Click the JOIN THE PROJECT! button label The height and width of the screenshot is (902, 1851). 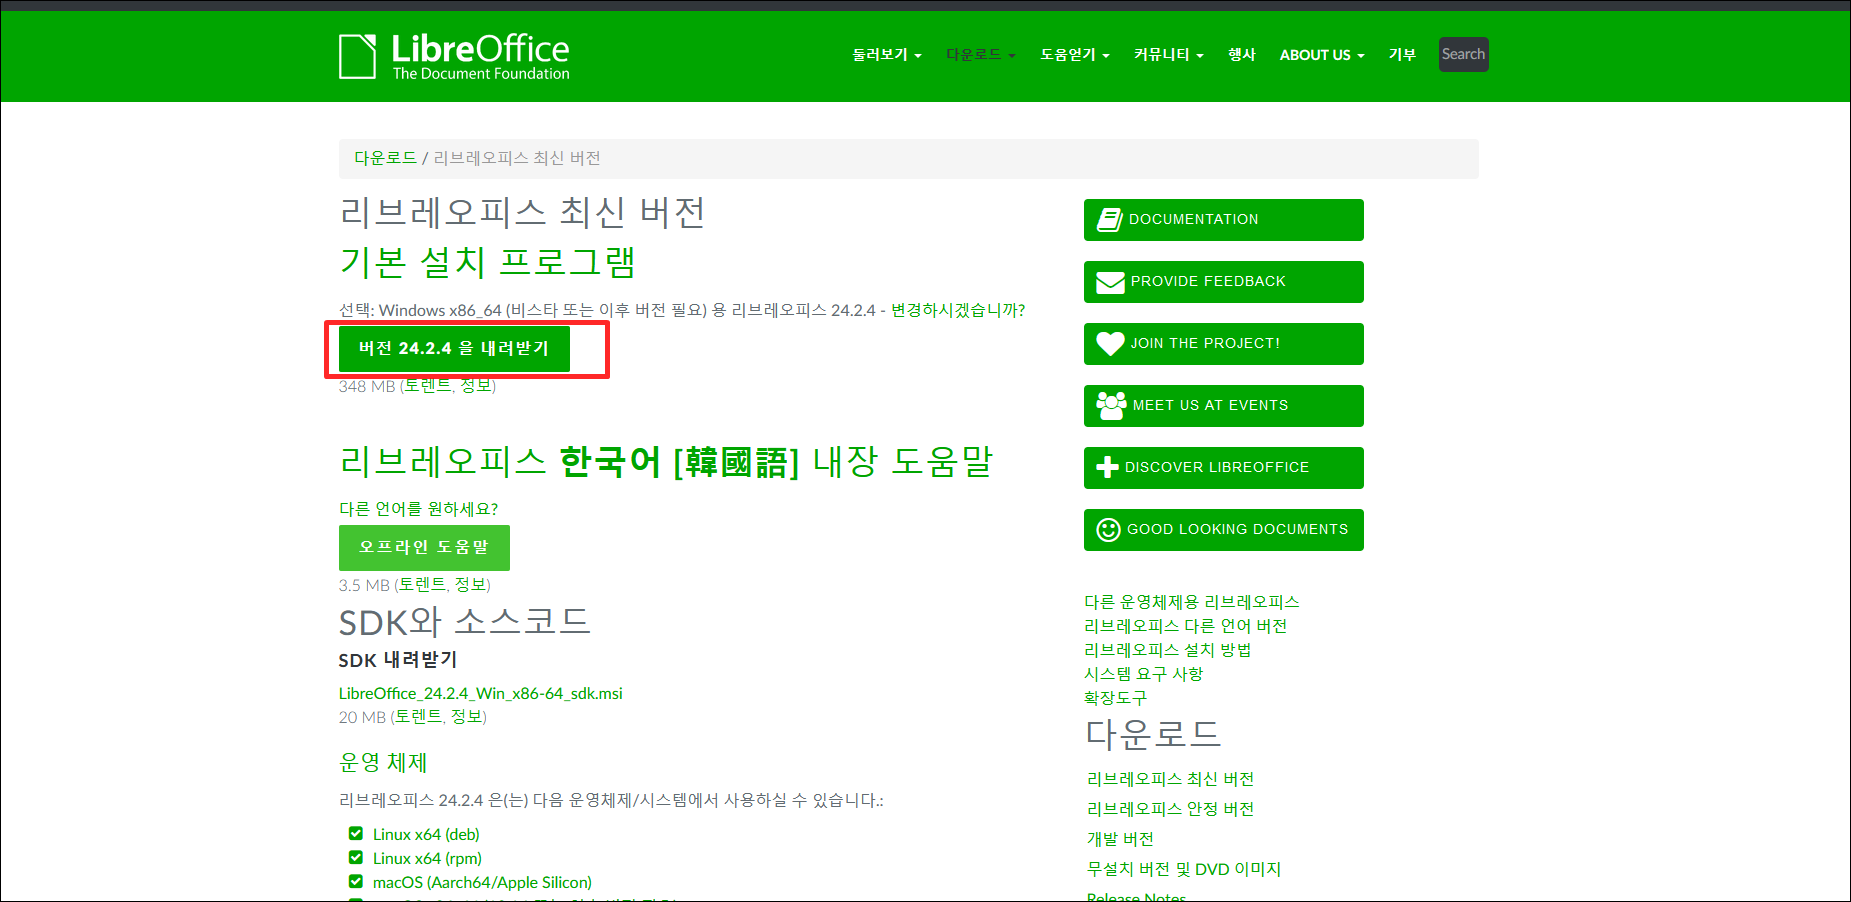click(x=1205, y=344)
